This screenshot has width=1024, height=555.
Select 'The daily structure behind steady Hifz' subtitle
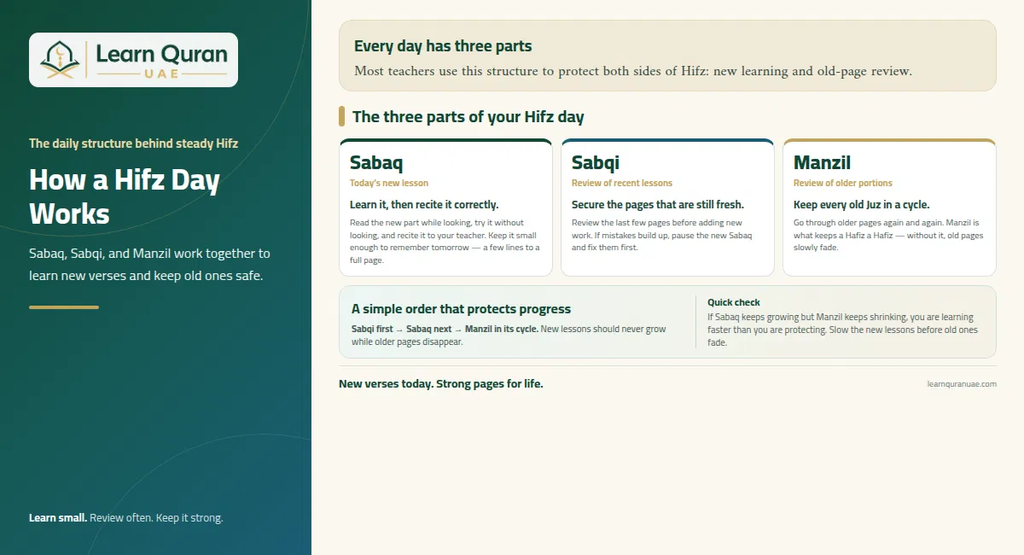(x=133, y=144)
